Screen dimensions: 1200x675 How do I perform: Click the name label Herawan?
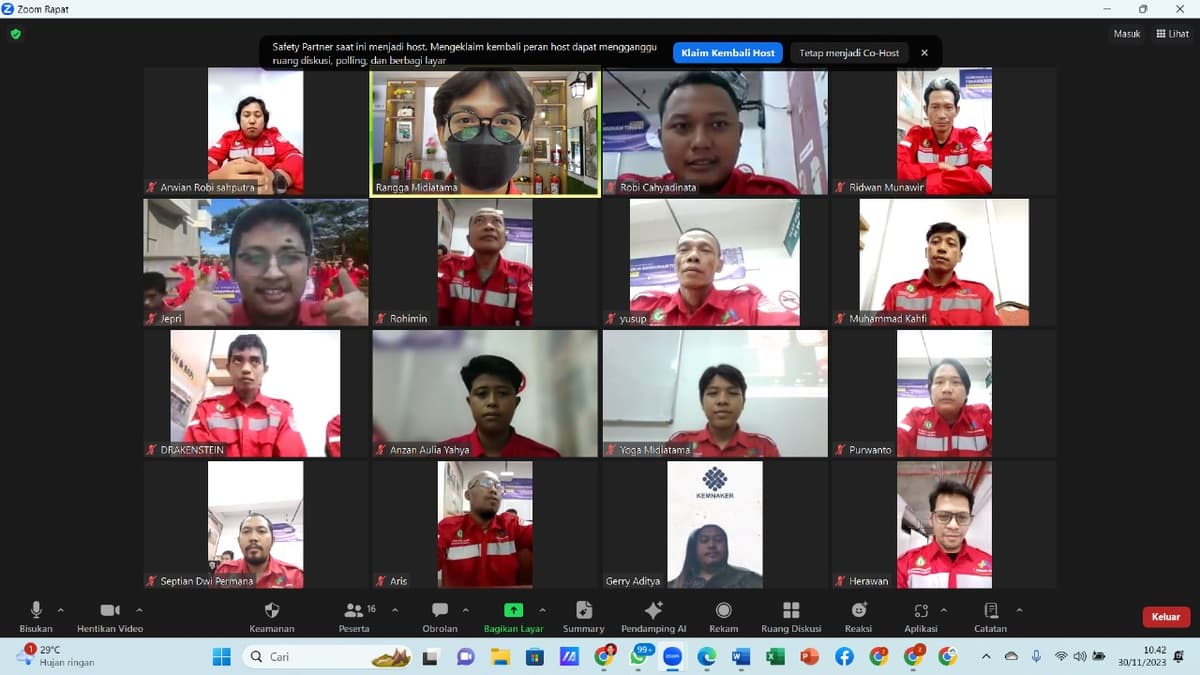coord(869,581)
